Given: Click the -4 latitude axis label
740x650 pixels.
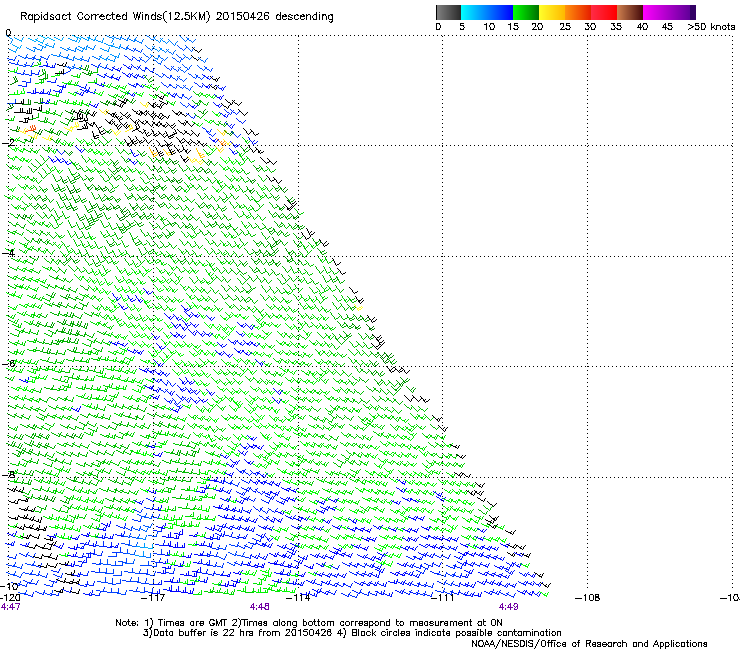Looking at the screenshot, I should pyautogui.click(x=8, y=253).
